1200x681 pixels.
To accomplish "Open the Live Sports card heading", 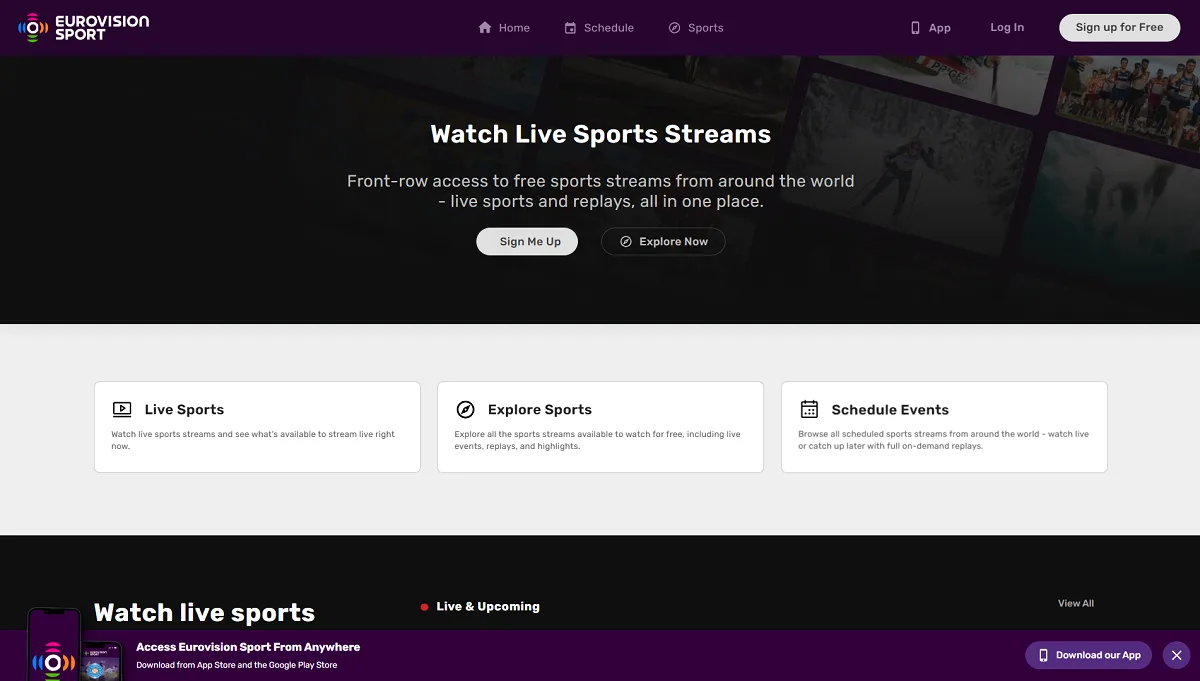I will coord(184,409).
